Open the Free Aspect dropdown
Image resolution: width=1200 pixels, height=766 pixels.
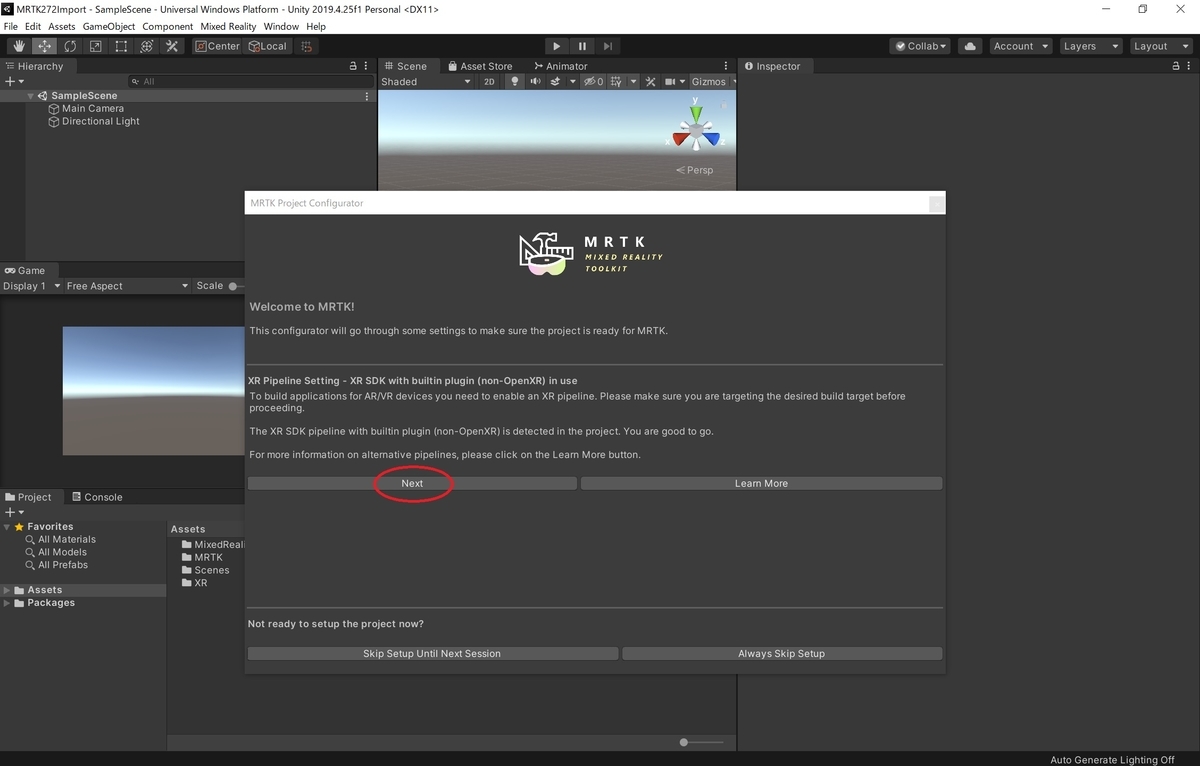(x=127, y=286)
